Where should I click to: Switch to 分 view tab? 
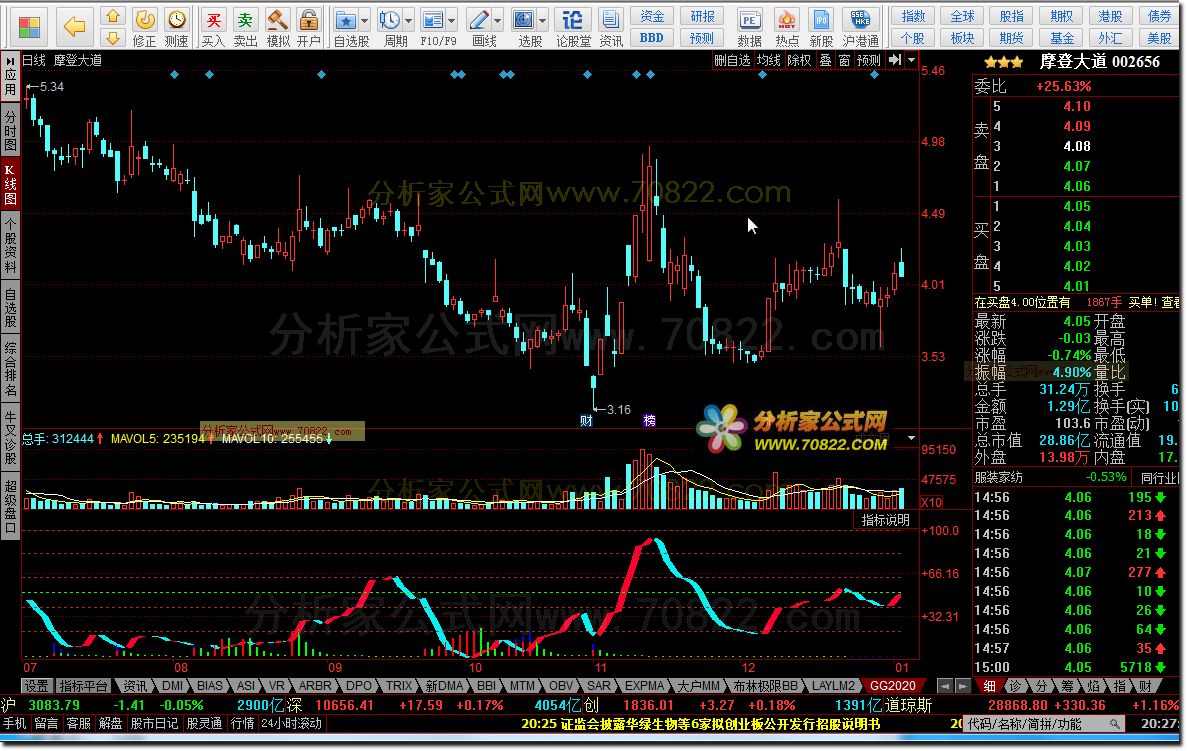(x=1042, y=686)
